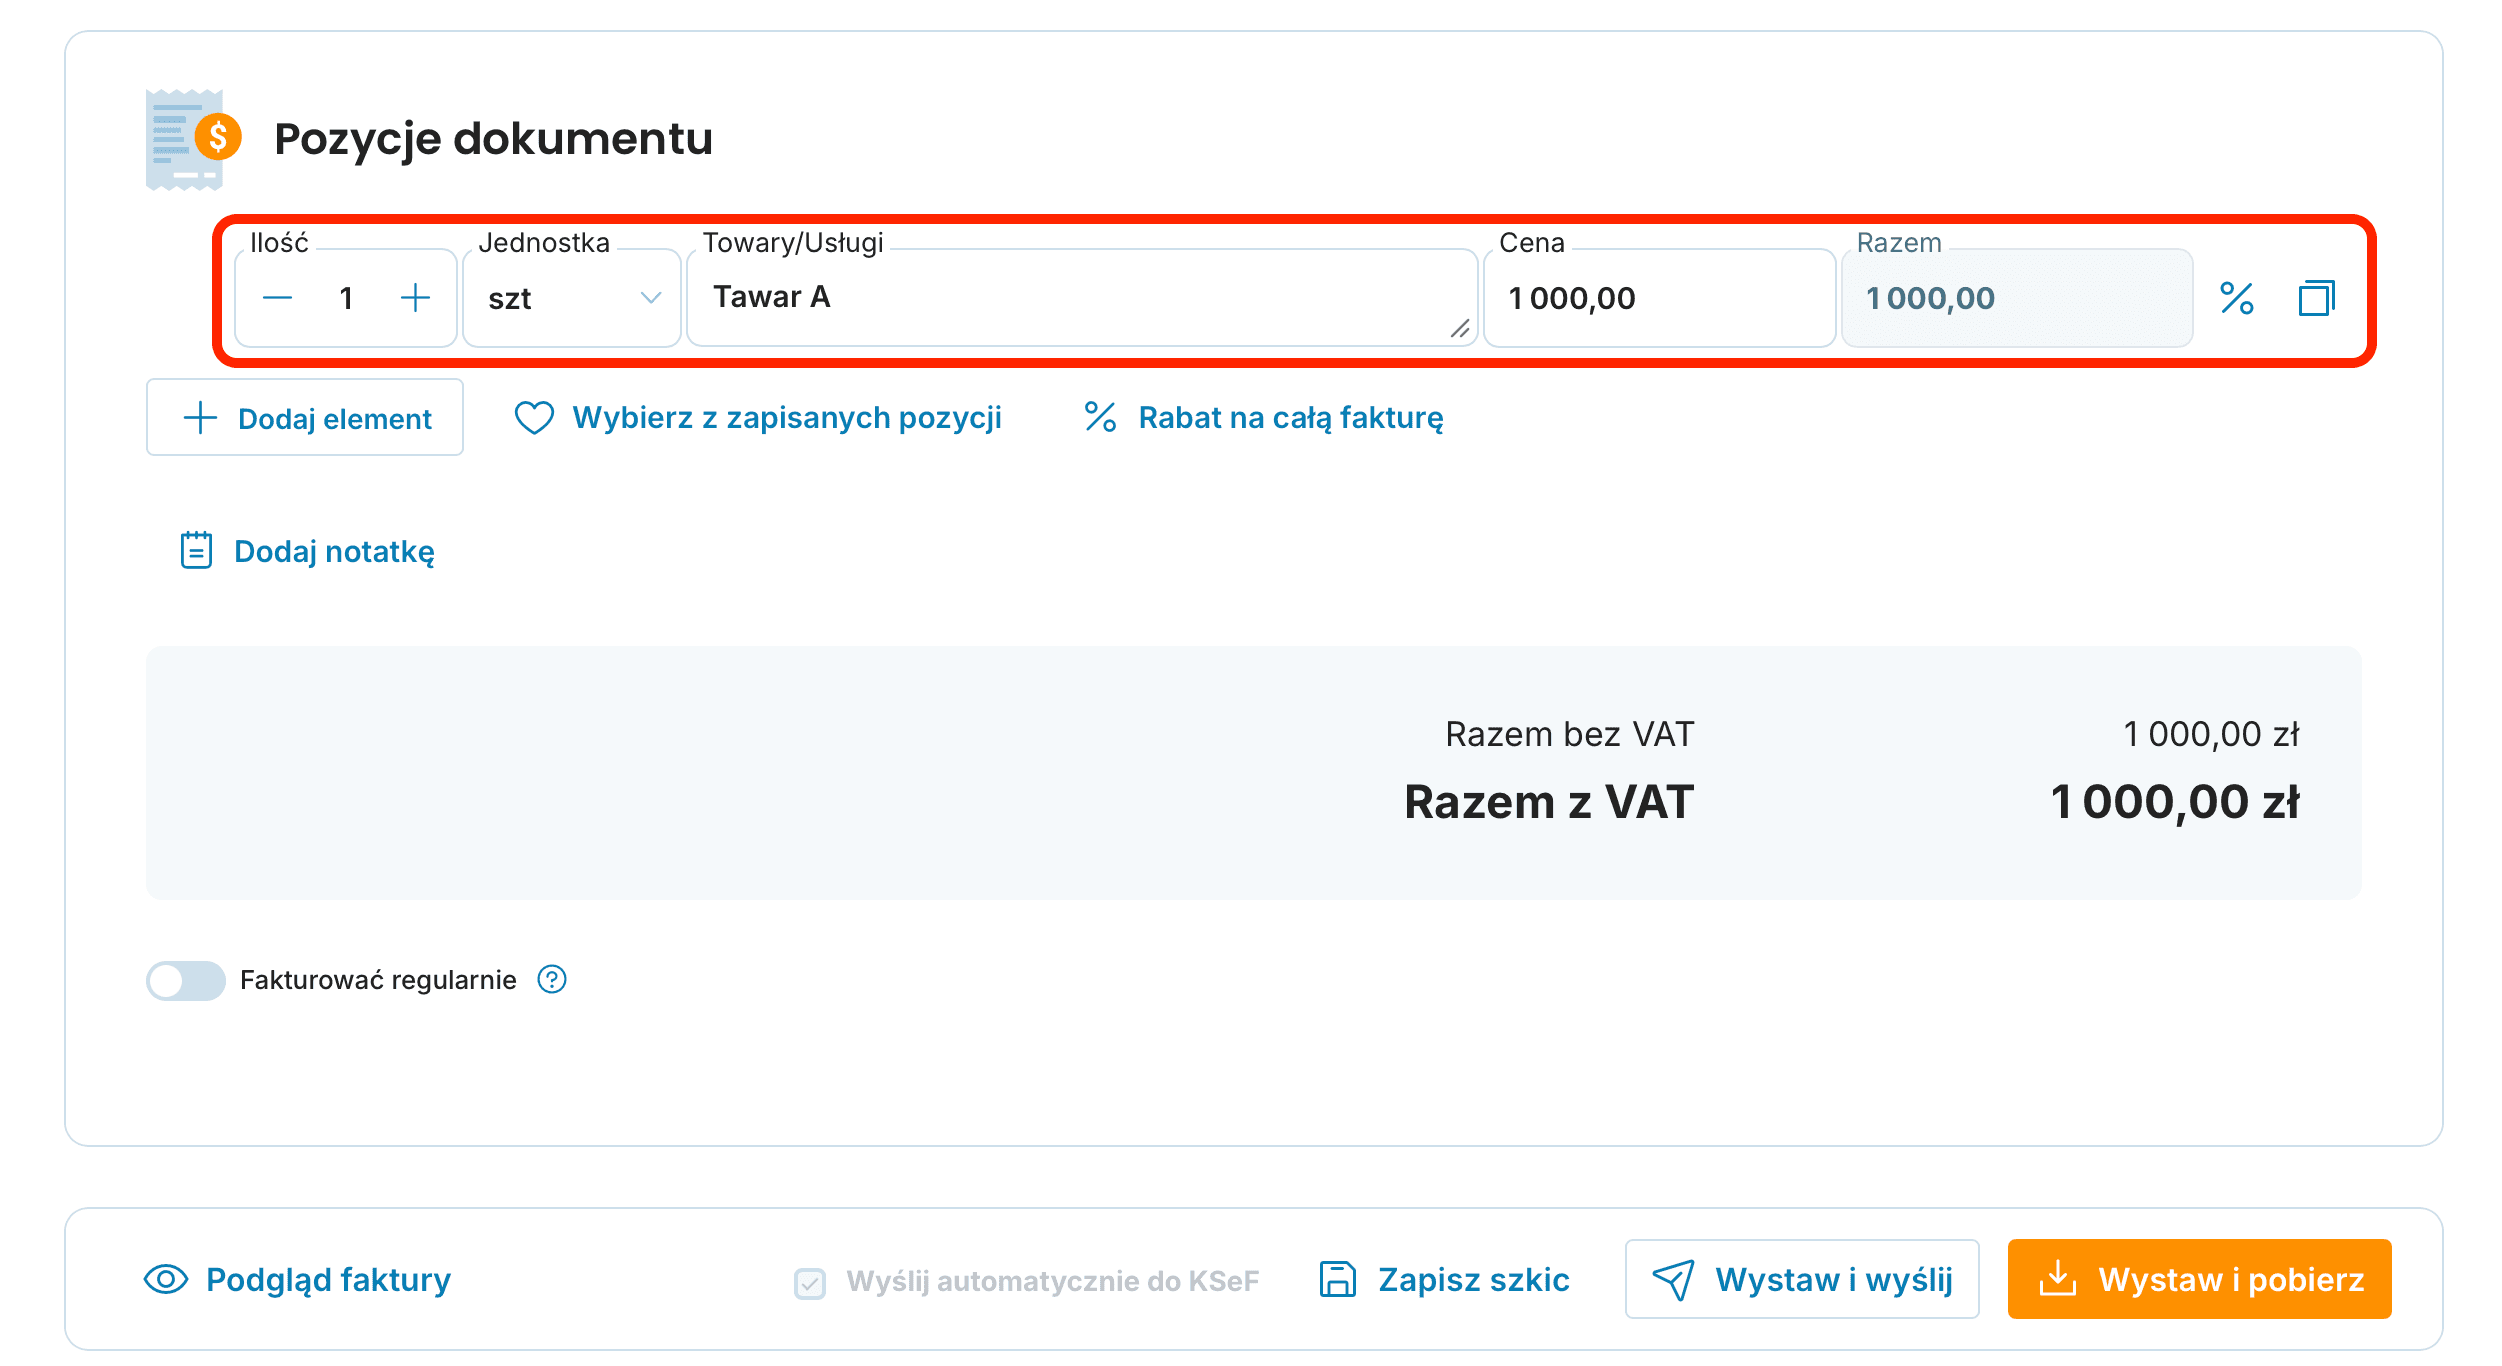Image resolution: width=2502 pixels, height=1366 pixels.
Task: Click the Pozycje dokumentu receipt icon
Action: [x=194, y=139]
